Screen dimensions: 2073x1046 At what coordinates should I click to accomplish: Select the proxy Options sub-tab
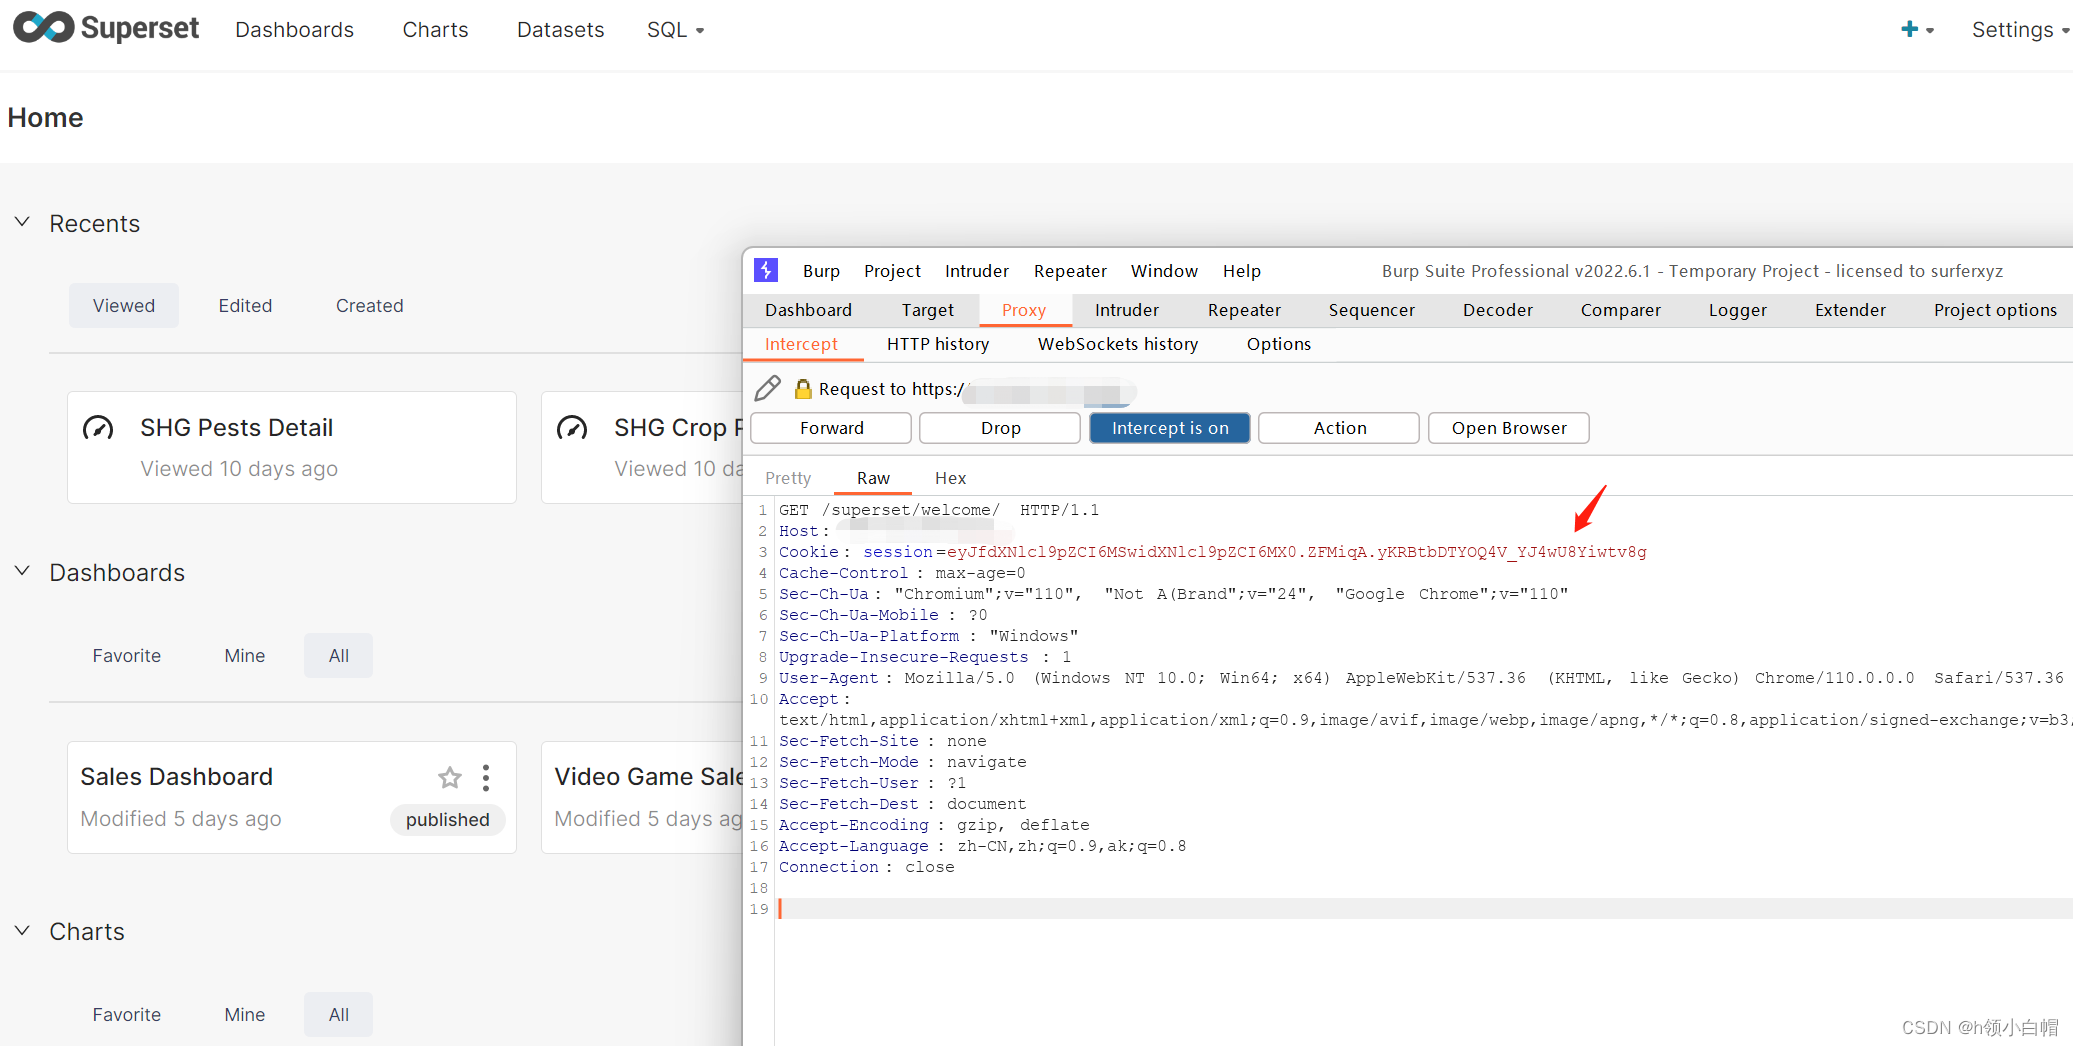[1279, 344]
